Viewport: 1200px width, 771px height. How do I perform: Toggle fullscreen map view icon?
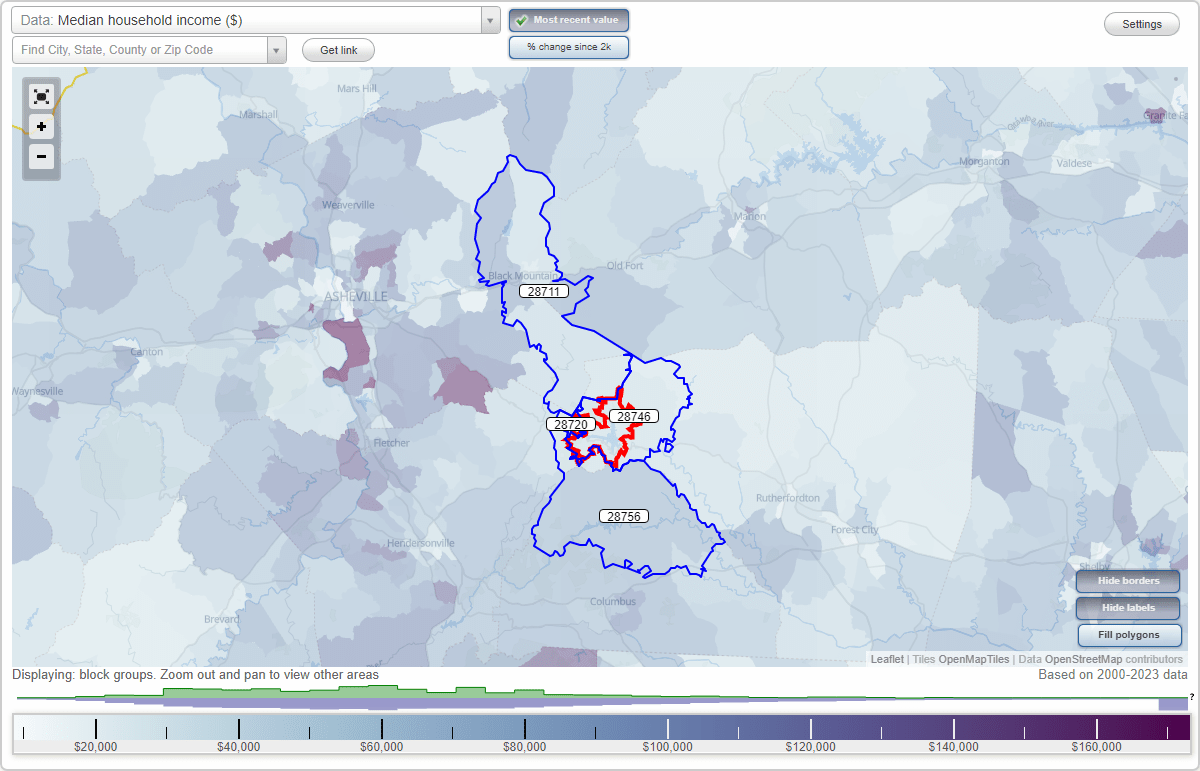[41, 97]
